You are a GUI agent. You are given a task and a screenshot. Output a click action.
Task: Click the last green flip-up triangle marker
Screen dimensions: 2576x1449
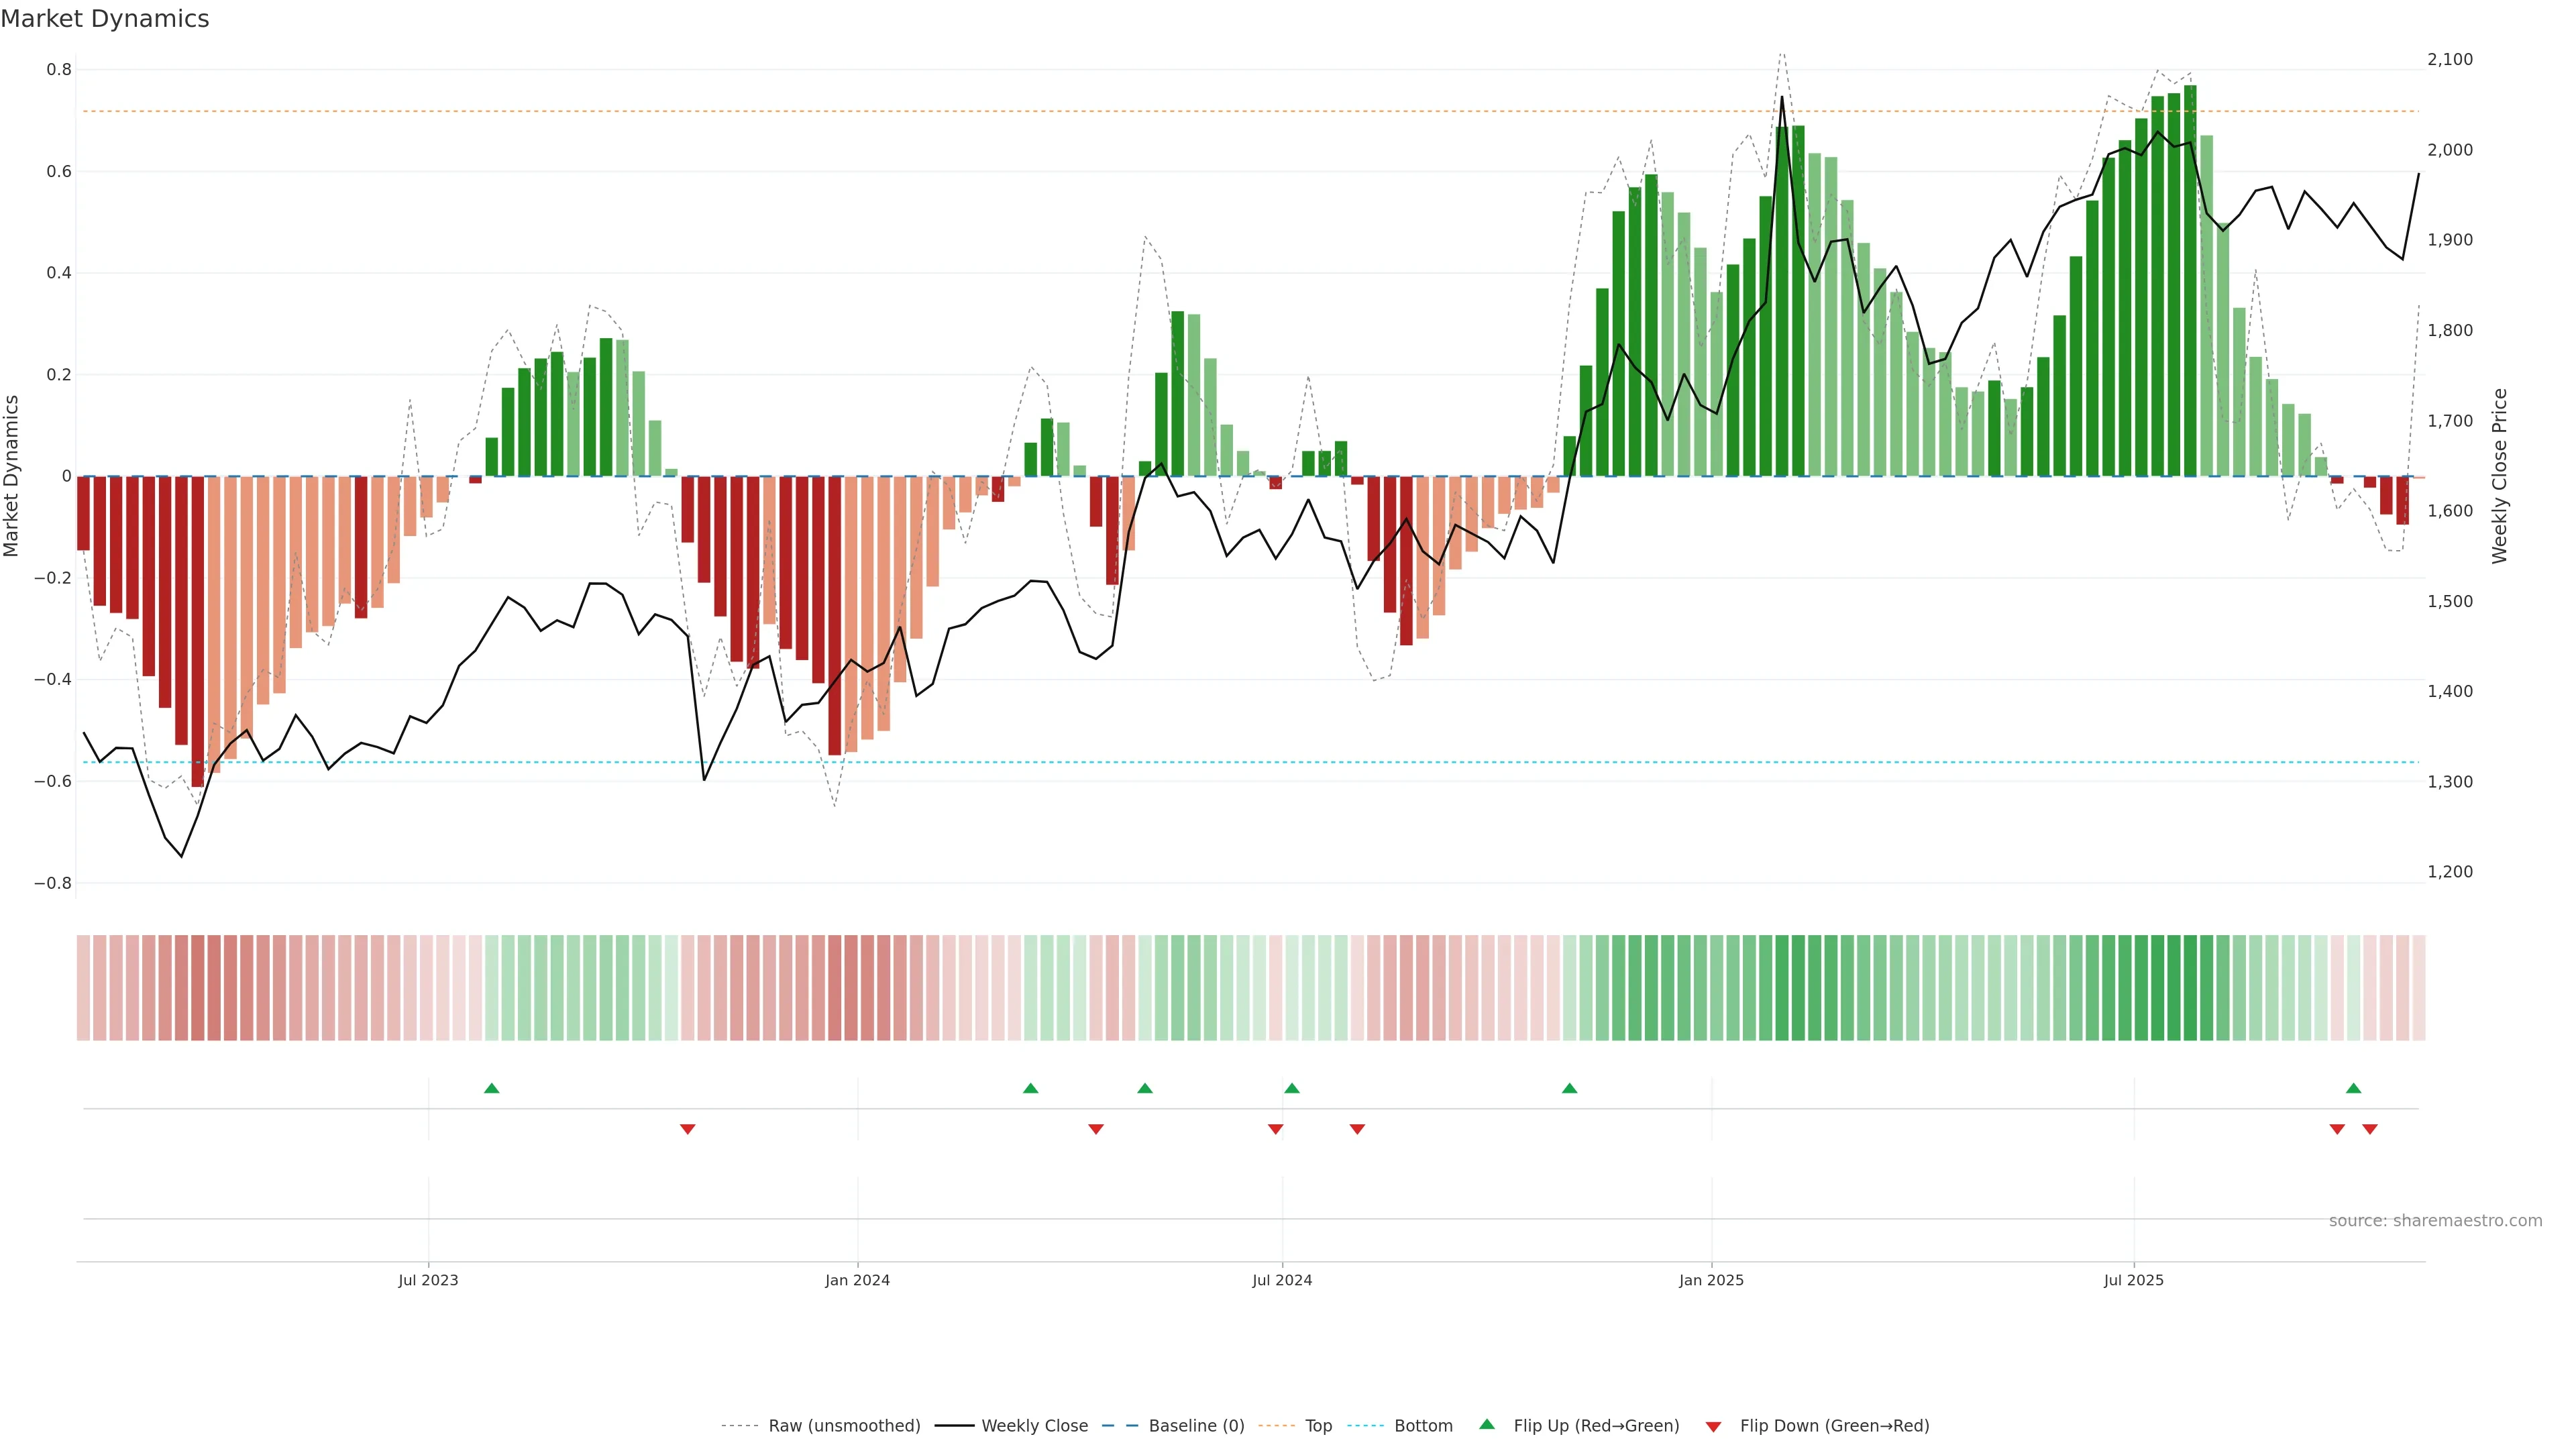(x=2353, y=1088)
